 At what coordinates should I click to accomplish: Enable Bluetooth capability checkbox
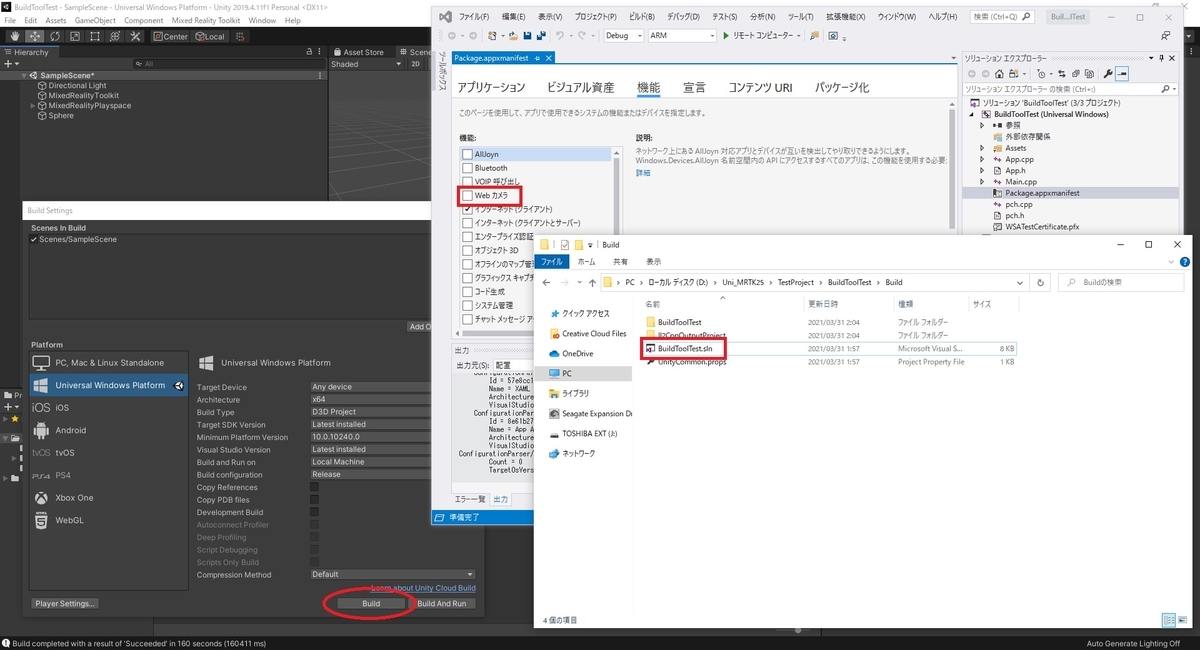(x=467, y=168)
